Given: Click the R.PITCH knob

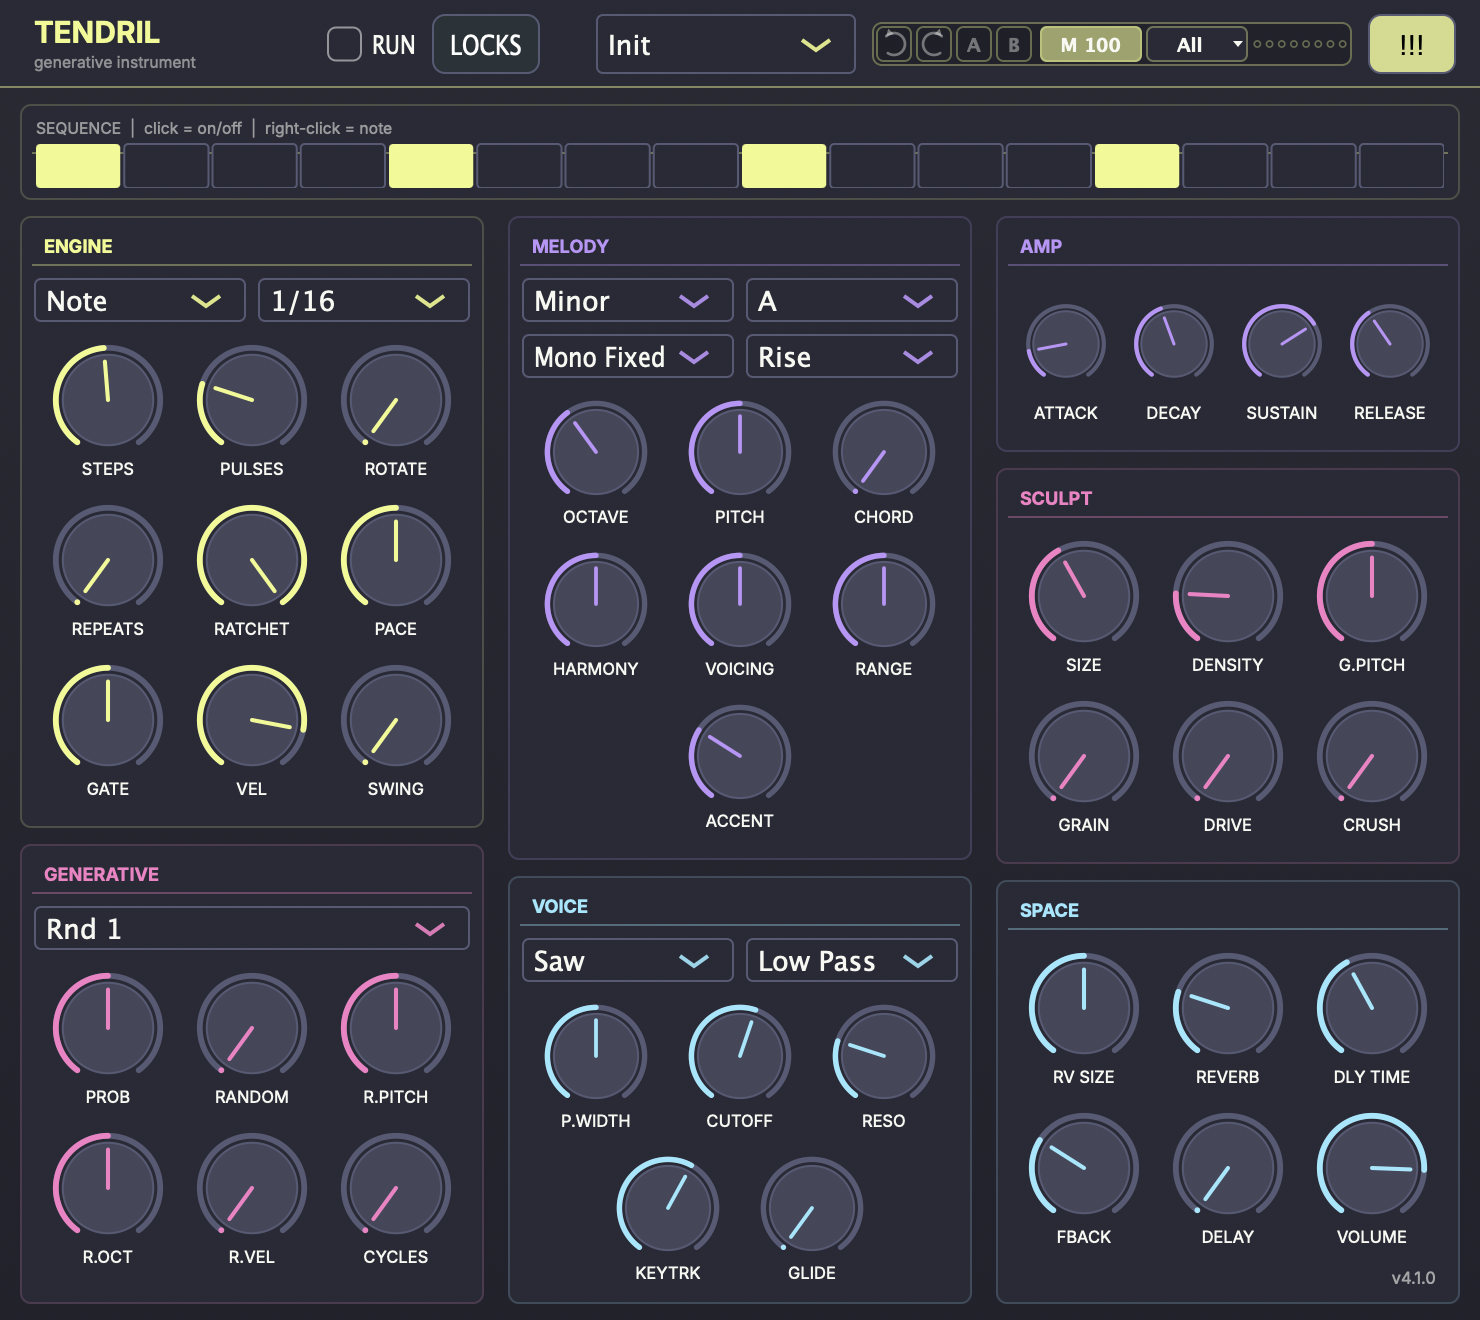Looking at the screenshot, I should (x=396, y=1027).
